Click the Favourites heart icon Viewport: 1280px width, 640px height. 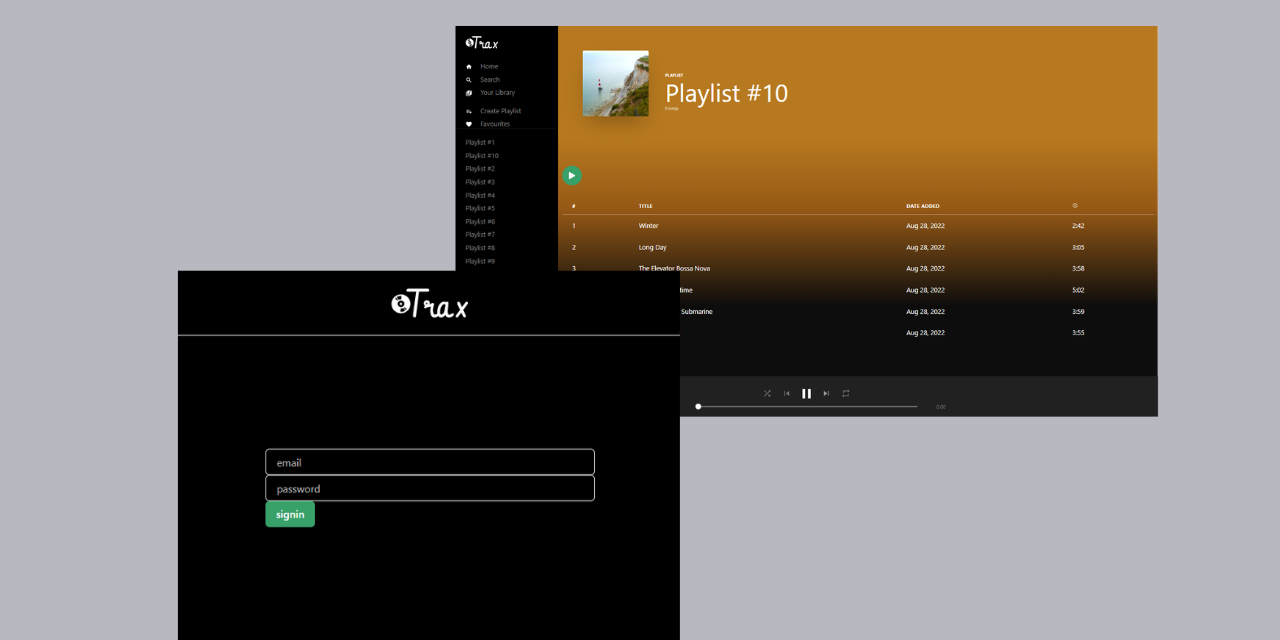(x=469, y=124)
